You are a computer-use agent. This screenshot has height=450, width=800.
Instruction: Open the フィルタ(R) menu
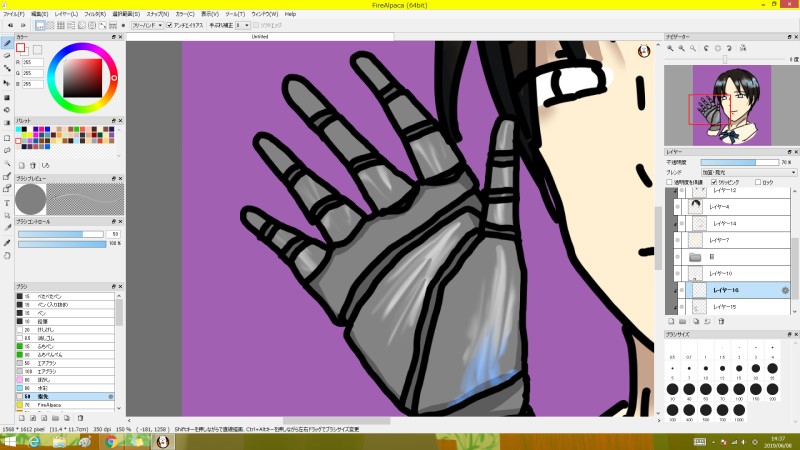click(95, 14)
